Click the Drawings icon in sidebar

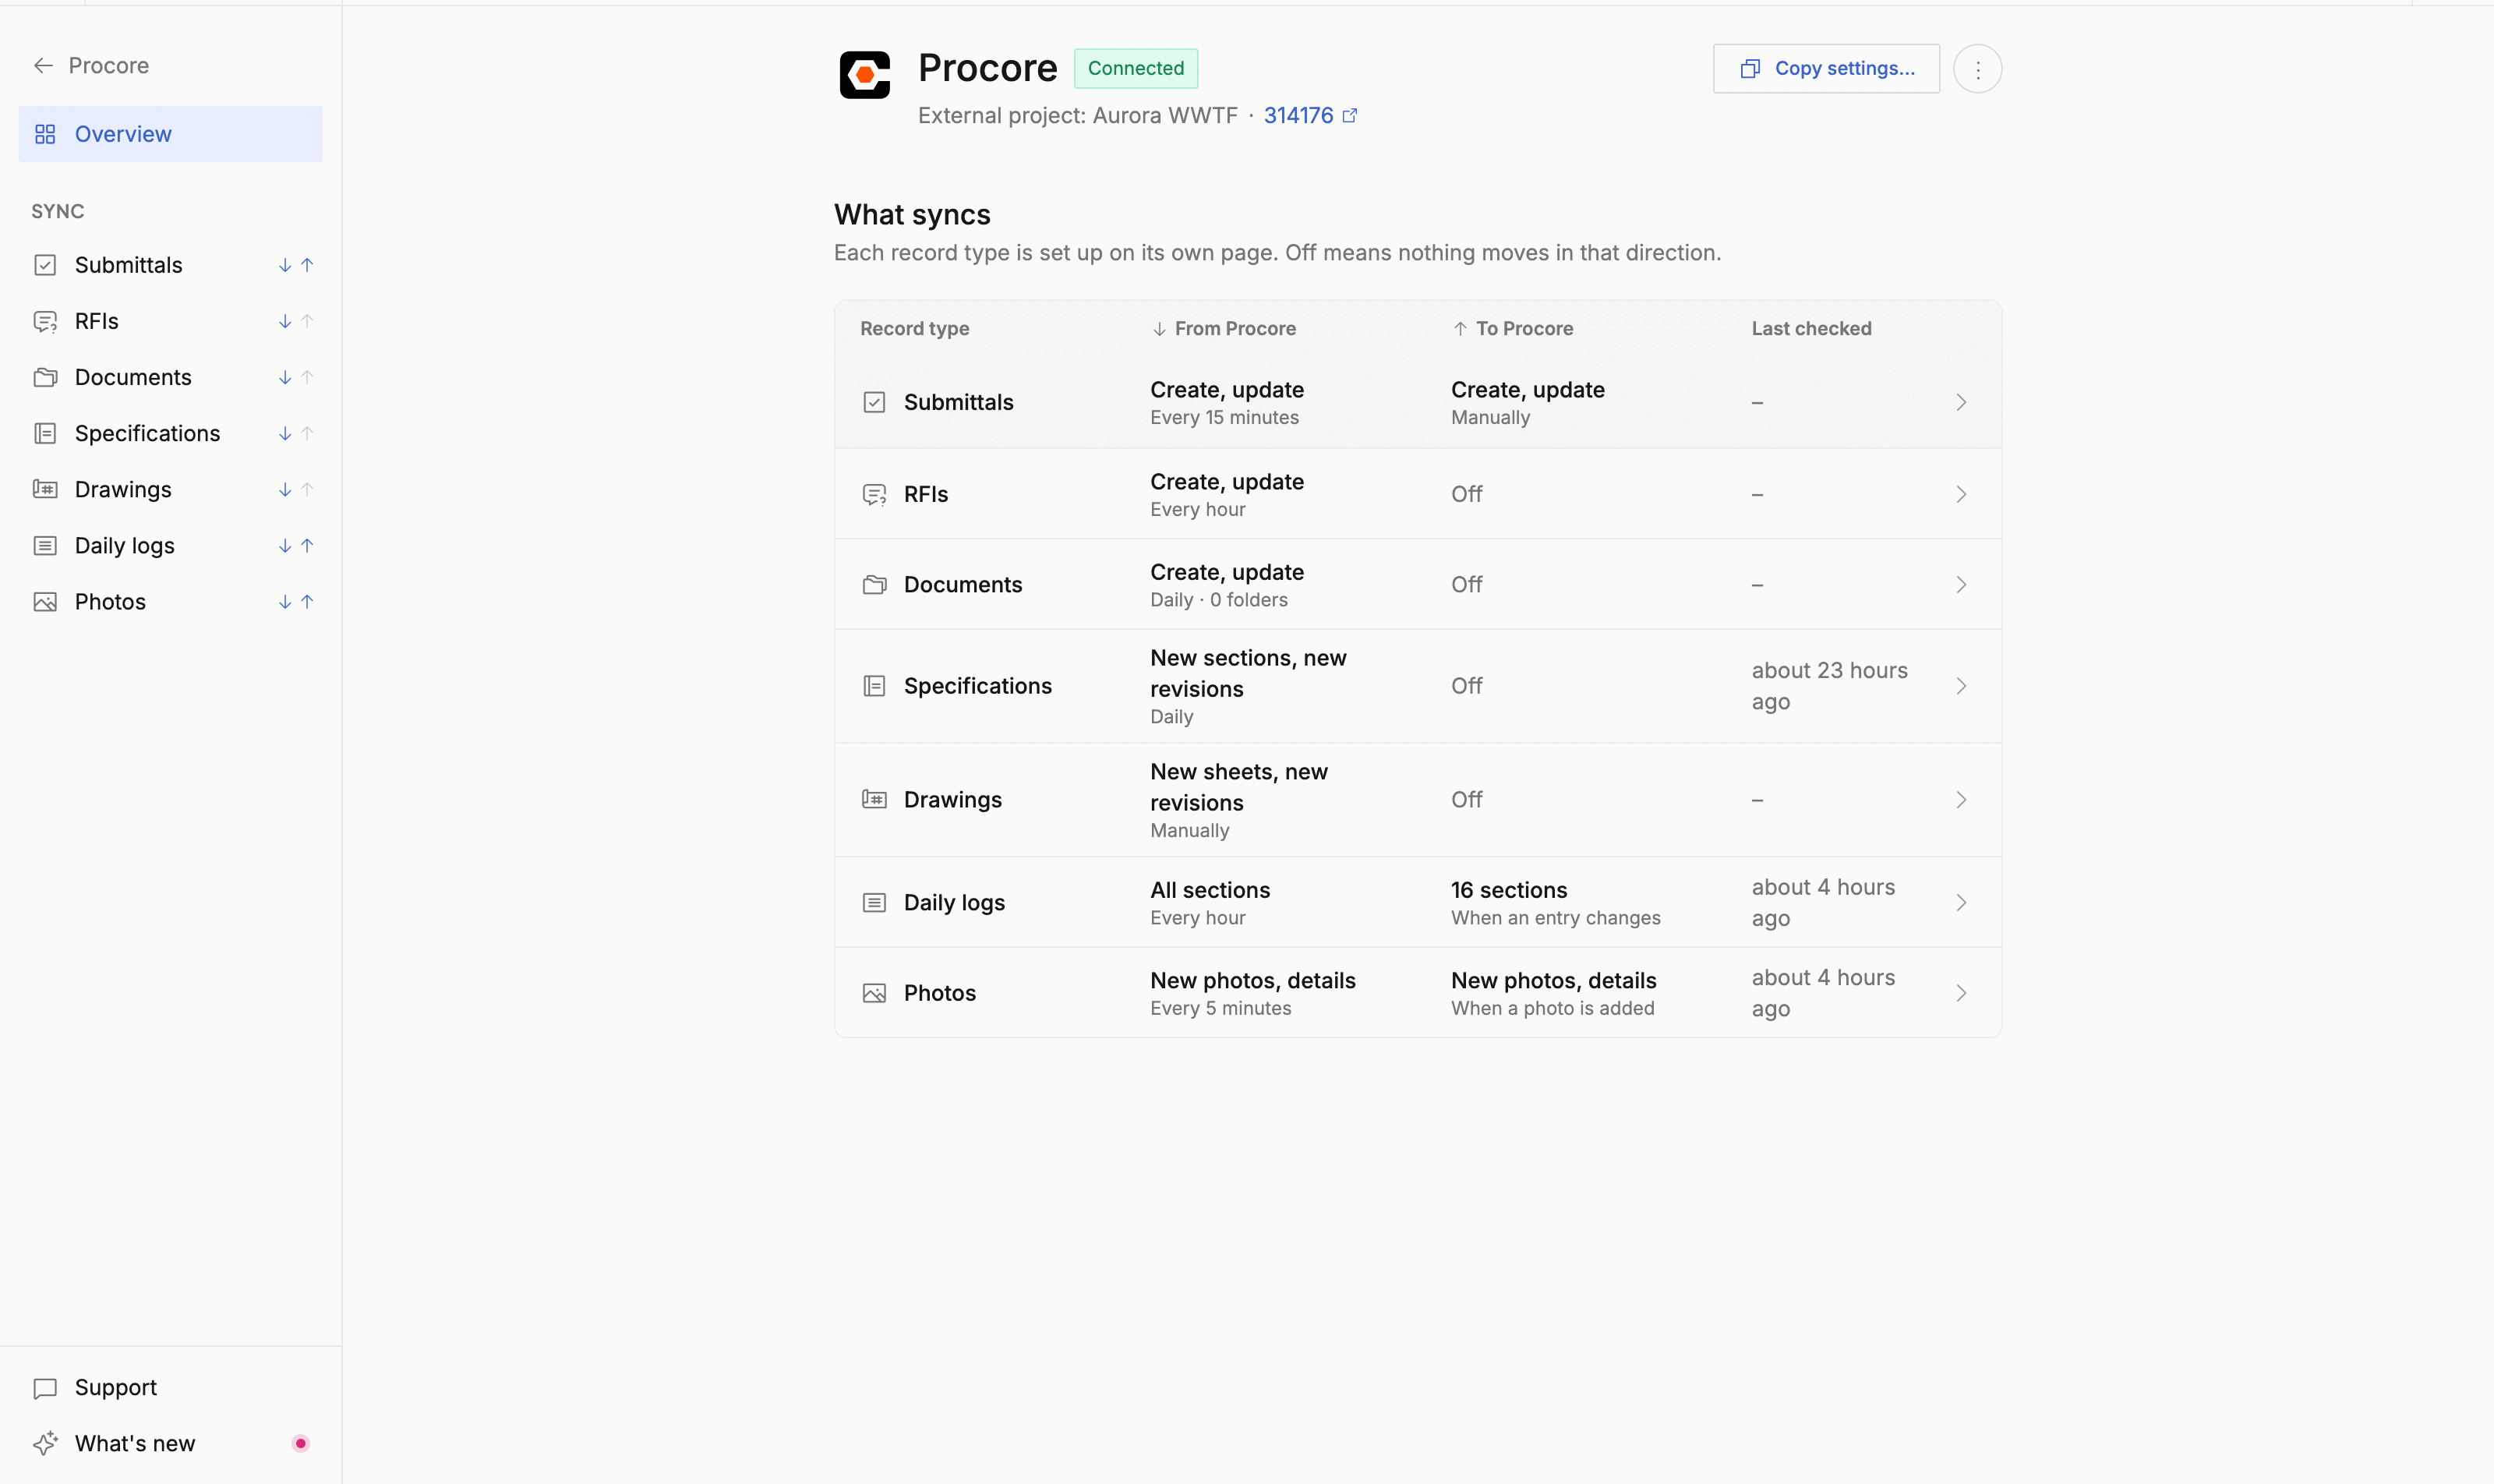tap(45, 489)
